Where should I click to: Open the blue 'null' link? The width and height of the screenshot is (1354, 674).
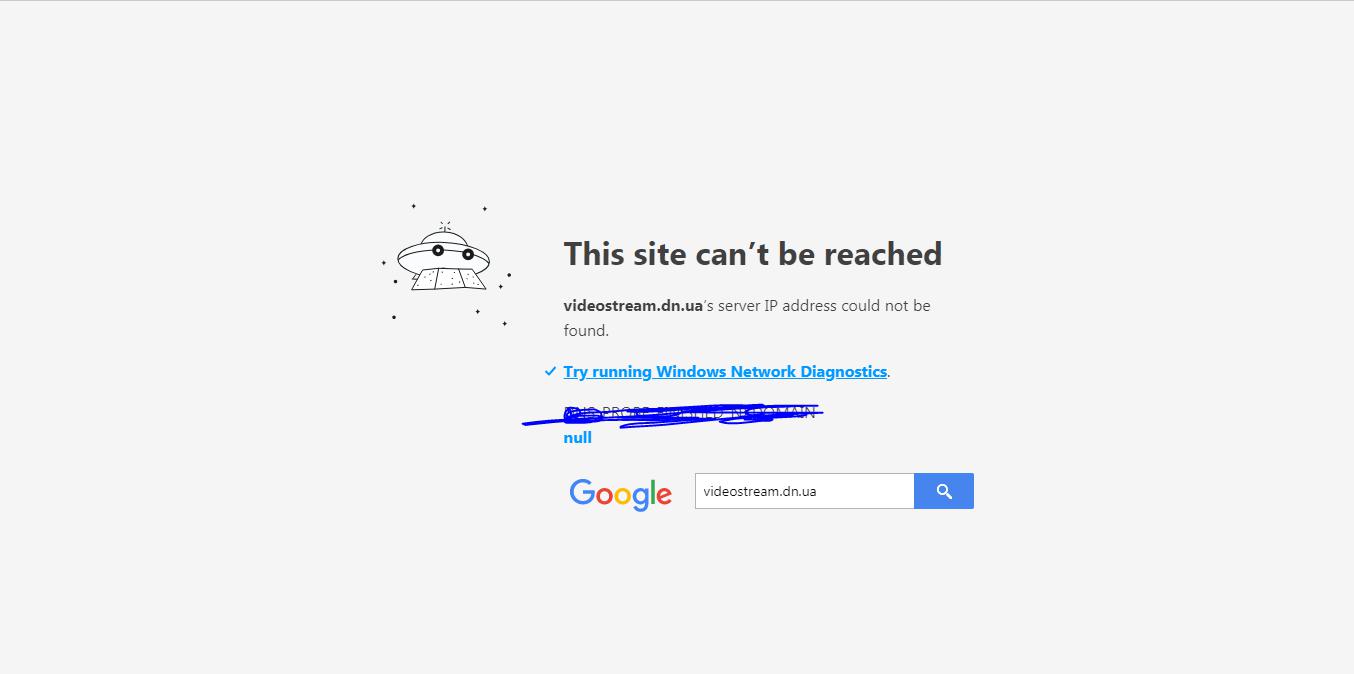point(577,438)
